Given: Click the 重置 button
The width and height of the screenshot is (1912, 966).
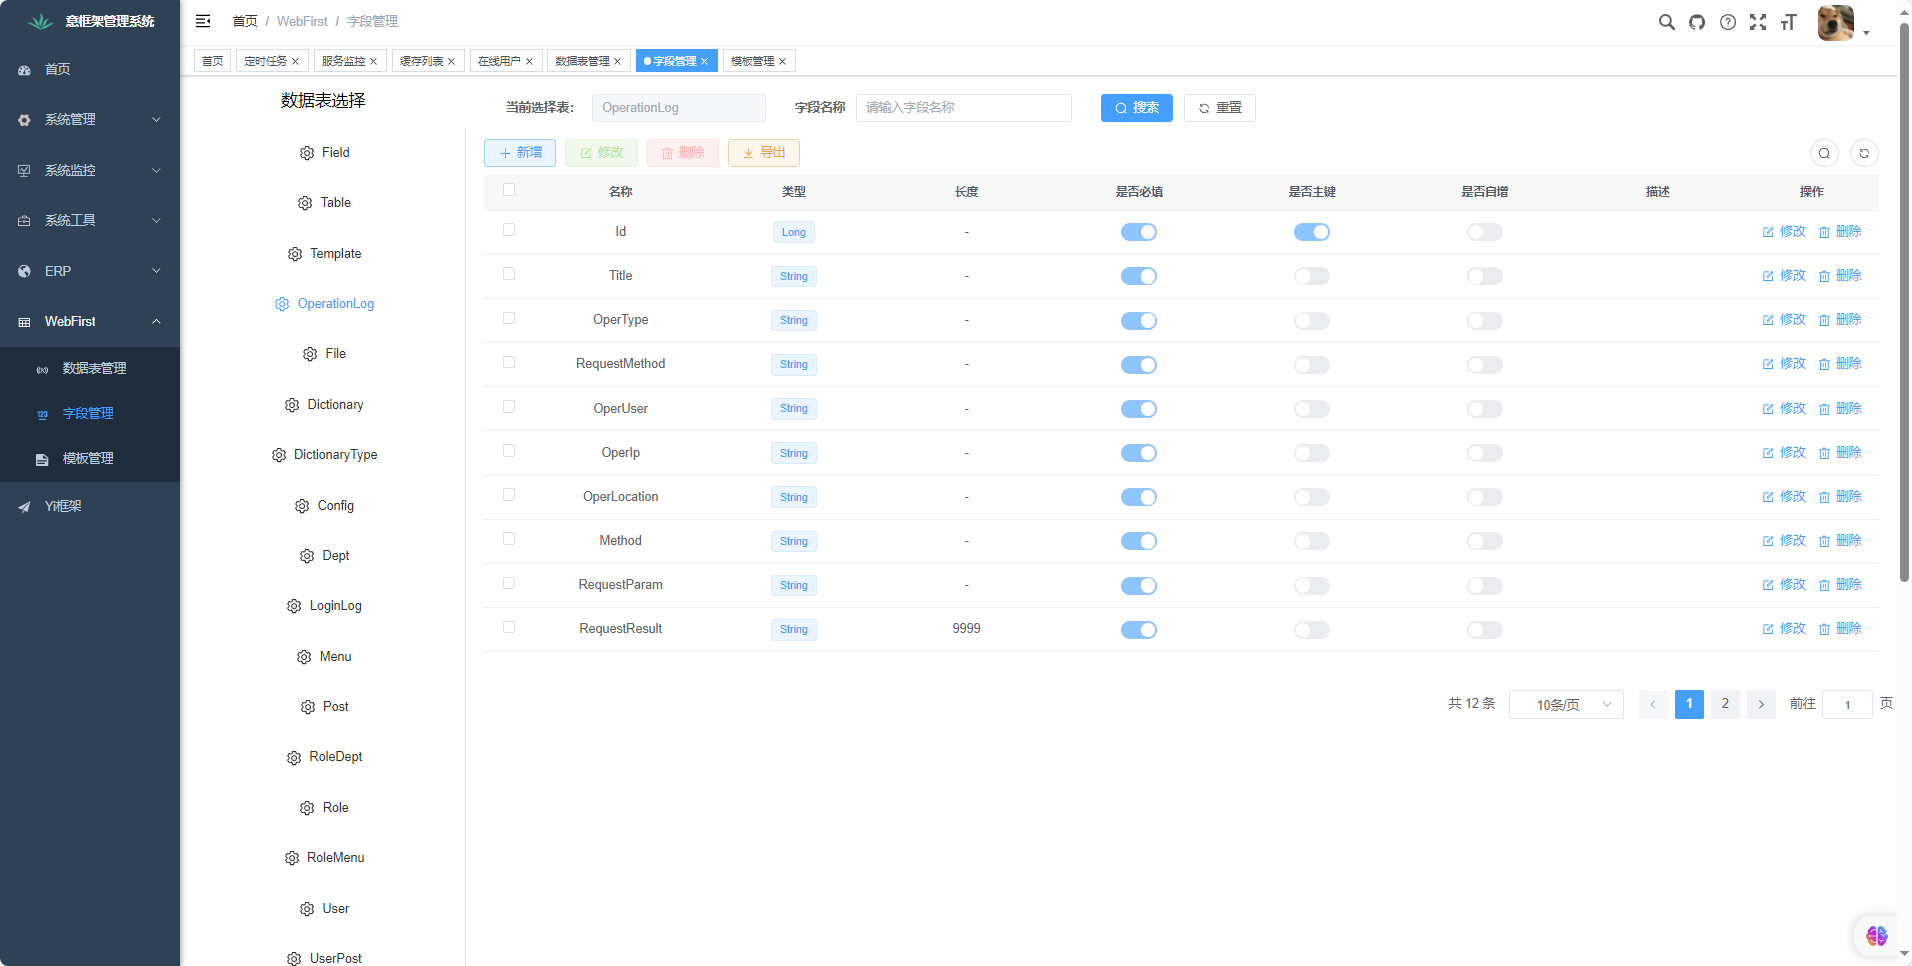Looking at the screenshot, I should point(1219,108).
